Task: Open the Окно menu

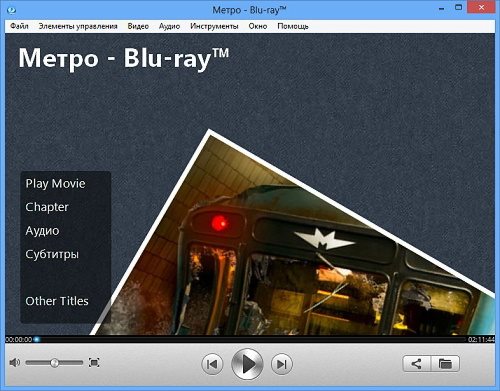Action: 258,26
